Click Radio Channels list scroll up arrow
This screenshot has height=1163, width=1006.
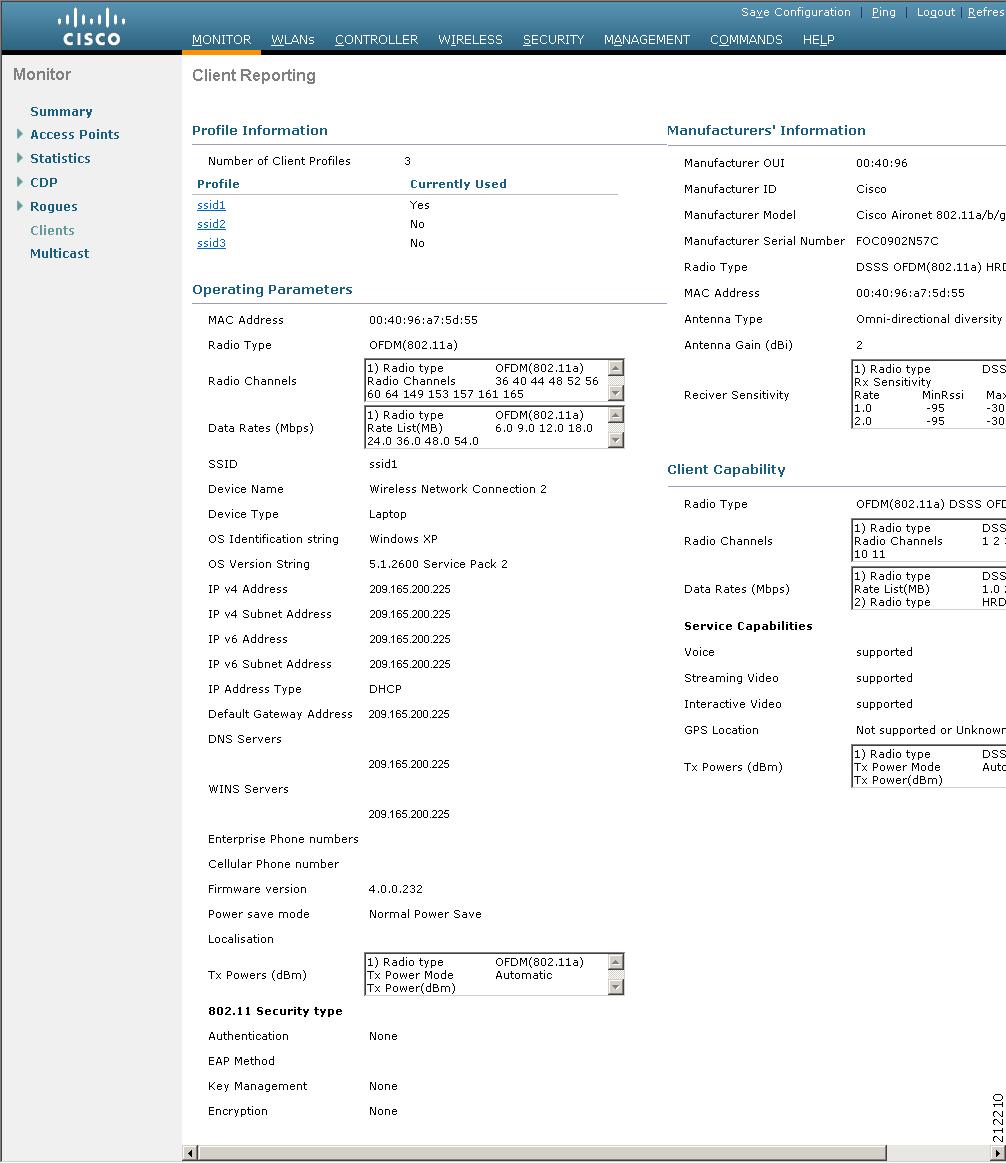(x=615, y=368)
